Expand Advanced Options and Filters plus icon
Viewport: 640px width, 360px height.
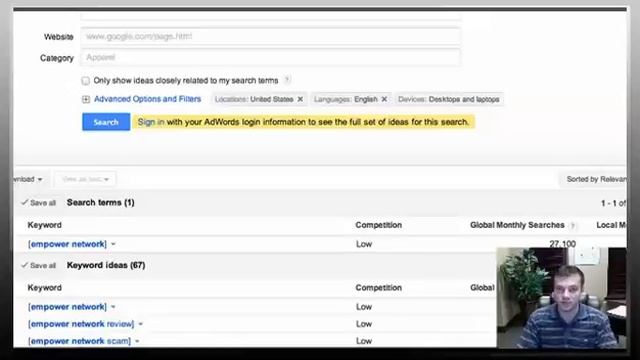pyautogui.click(x=86, y=99)
